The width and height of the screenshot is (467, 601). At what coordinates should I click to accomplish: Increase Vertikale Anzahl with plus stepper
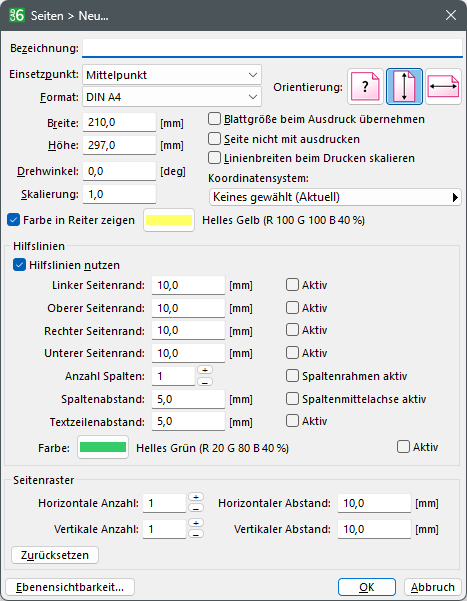click(x=196, y=523)
